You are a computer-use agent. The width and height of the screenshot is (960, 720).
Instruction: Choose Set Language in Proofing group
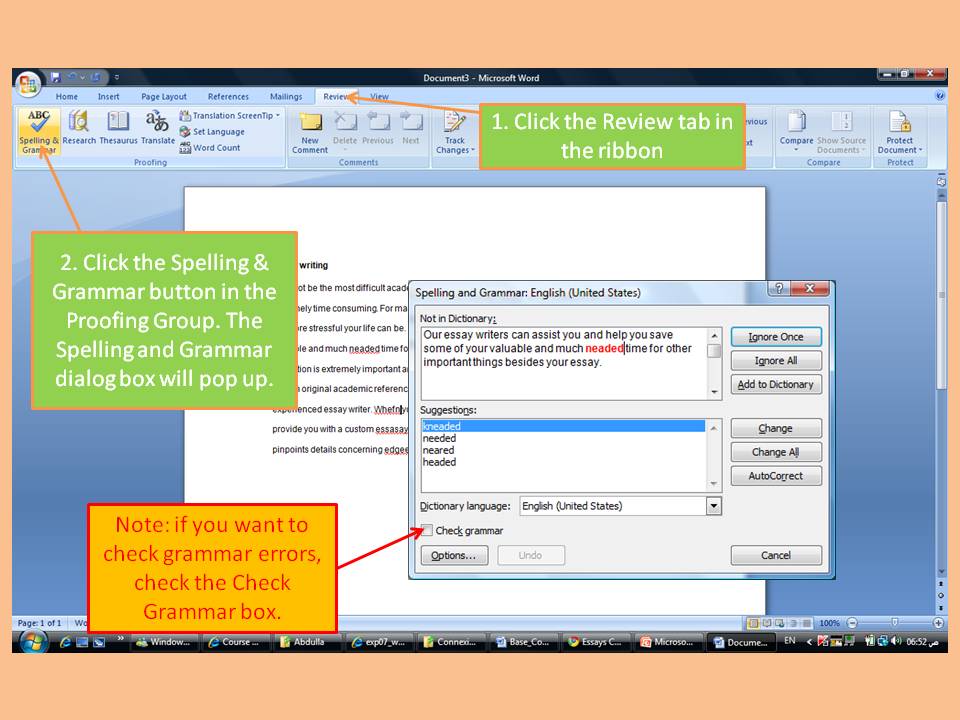coord(212,132)
